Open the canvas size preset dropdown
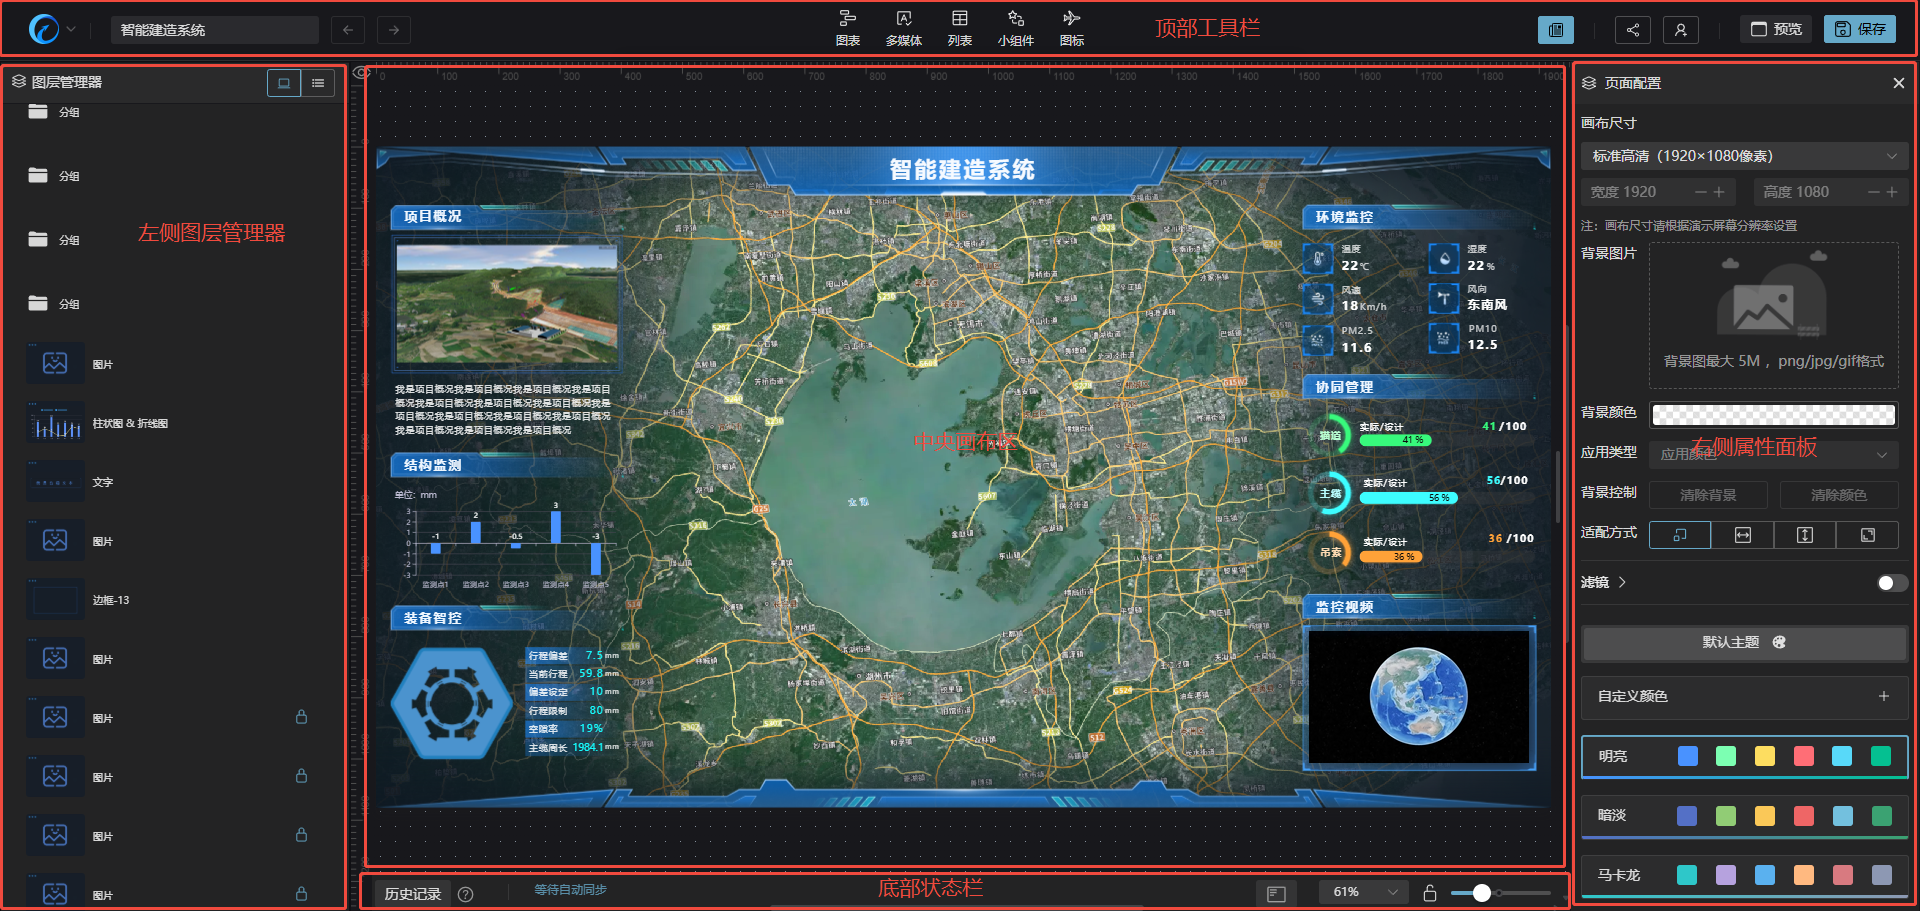This screenshot has width=1920, height=911. click(1743, 156)
